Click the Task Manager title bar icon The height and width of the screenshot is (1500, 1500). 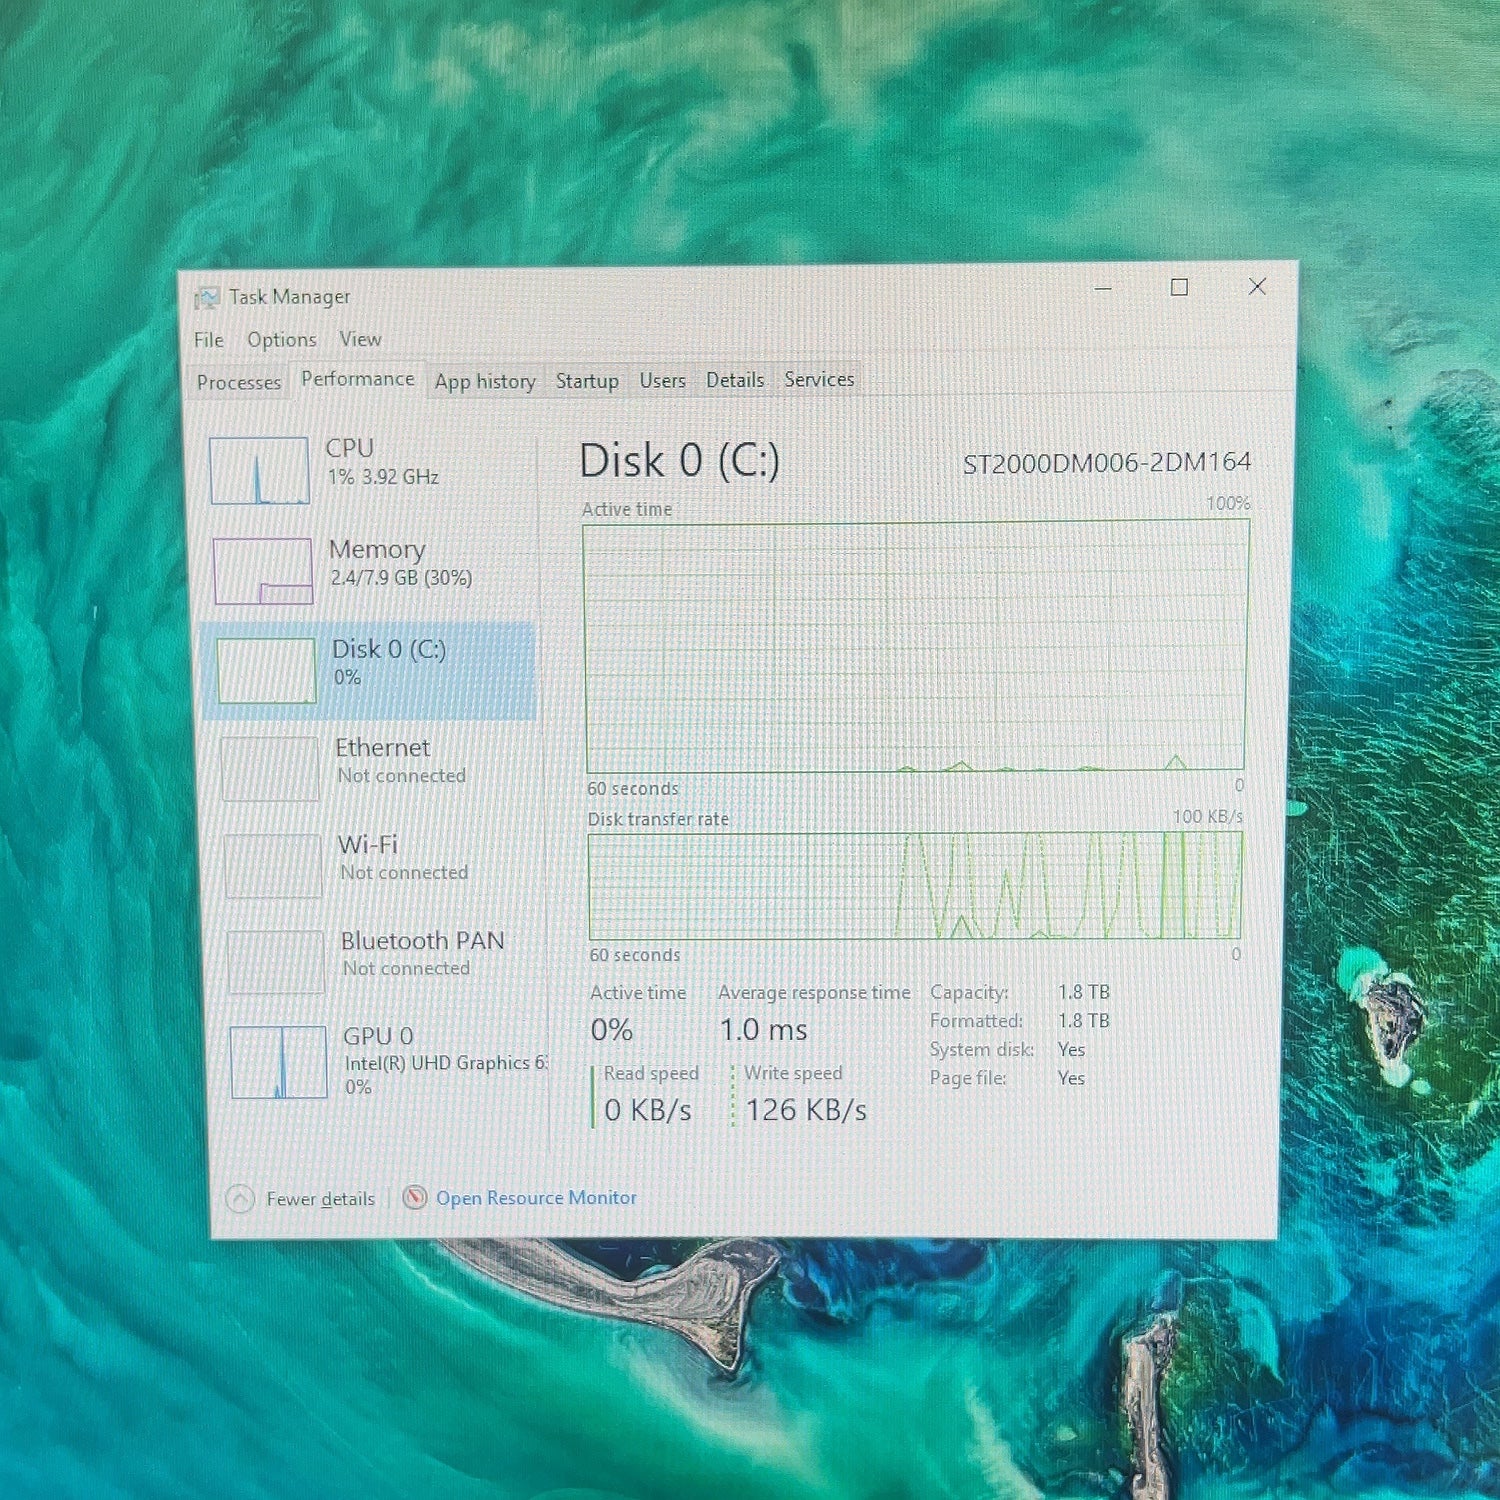[207, 297]
